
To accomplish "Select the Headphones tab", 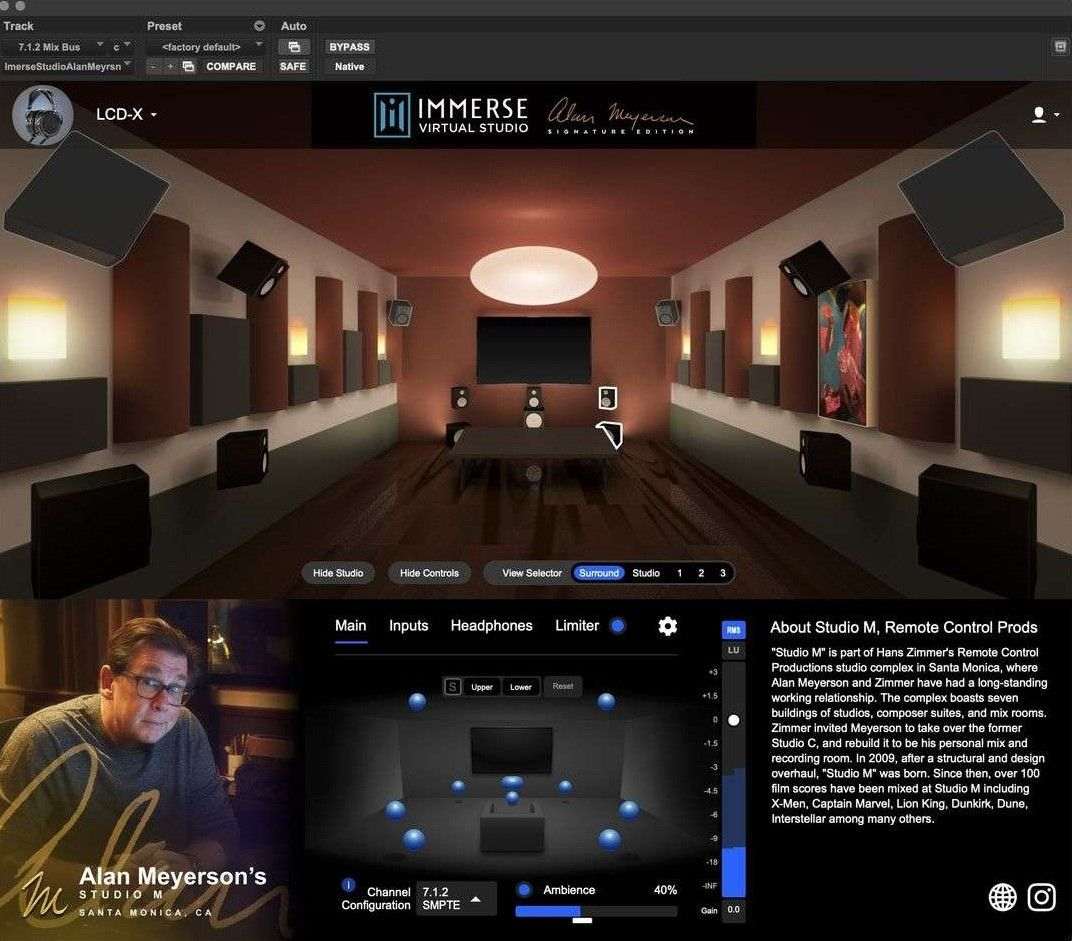I will pos(491,625).
